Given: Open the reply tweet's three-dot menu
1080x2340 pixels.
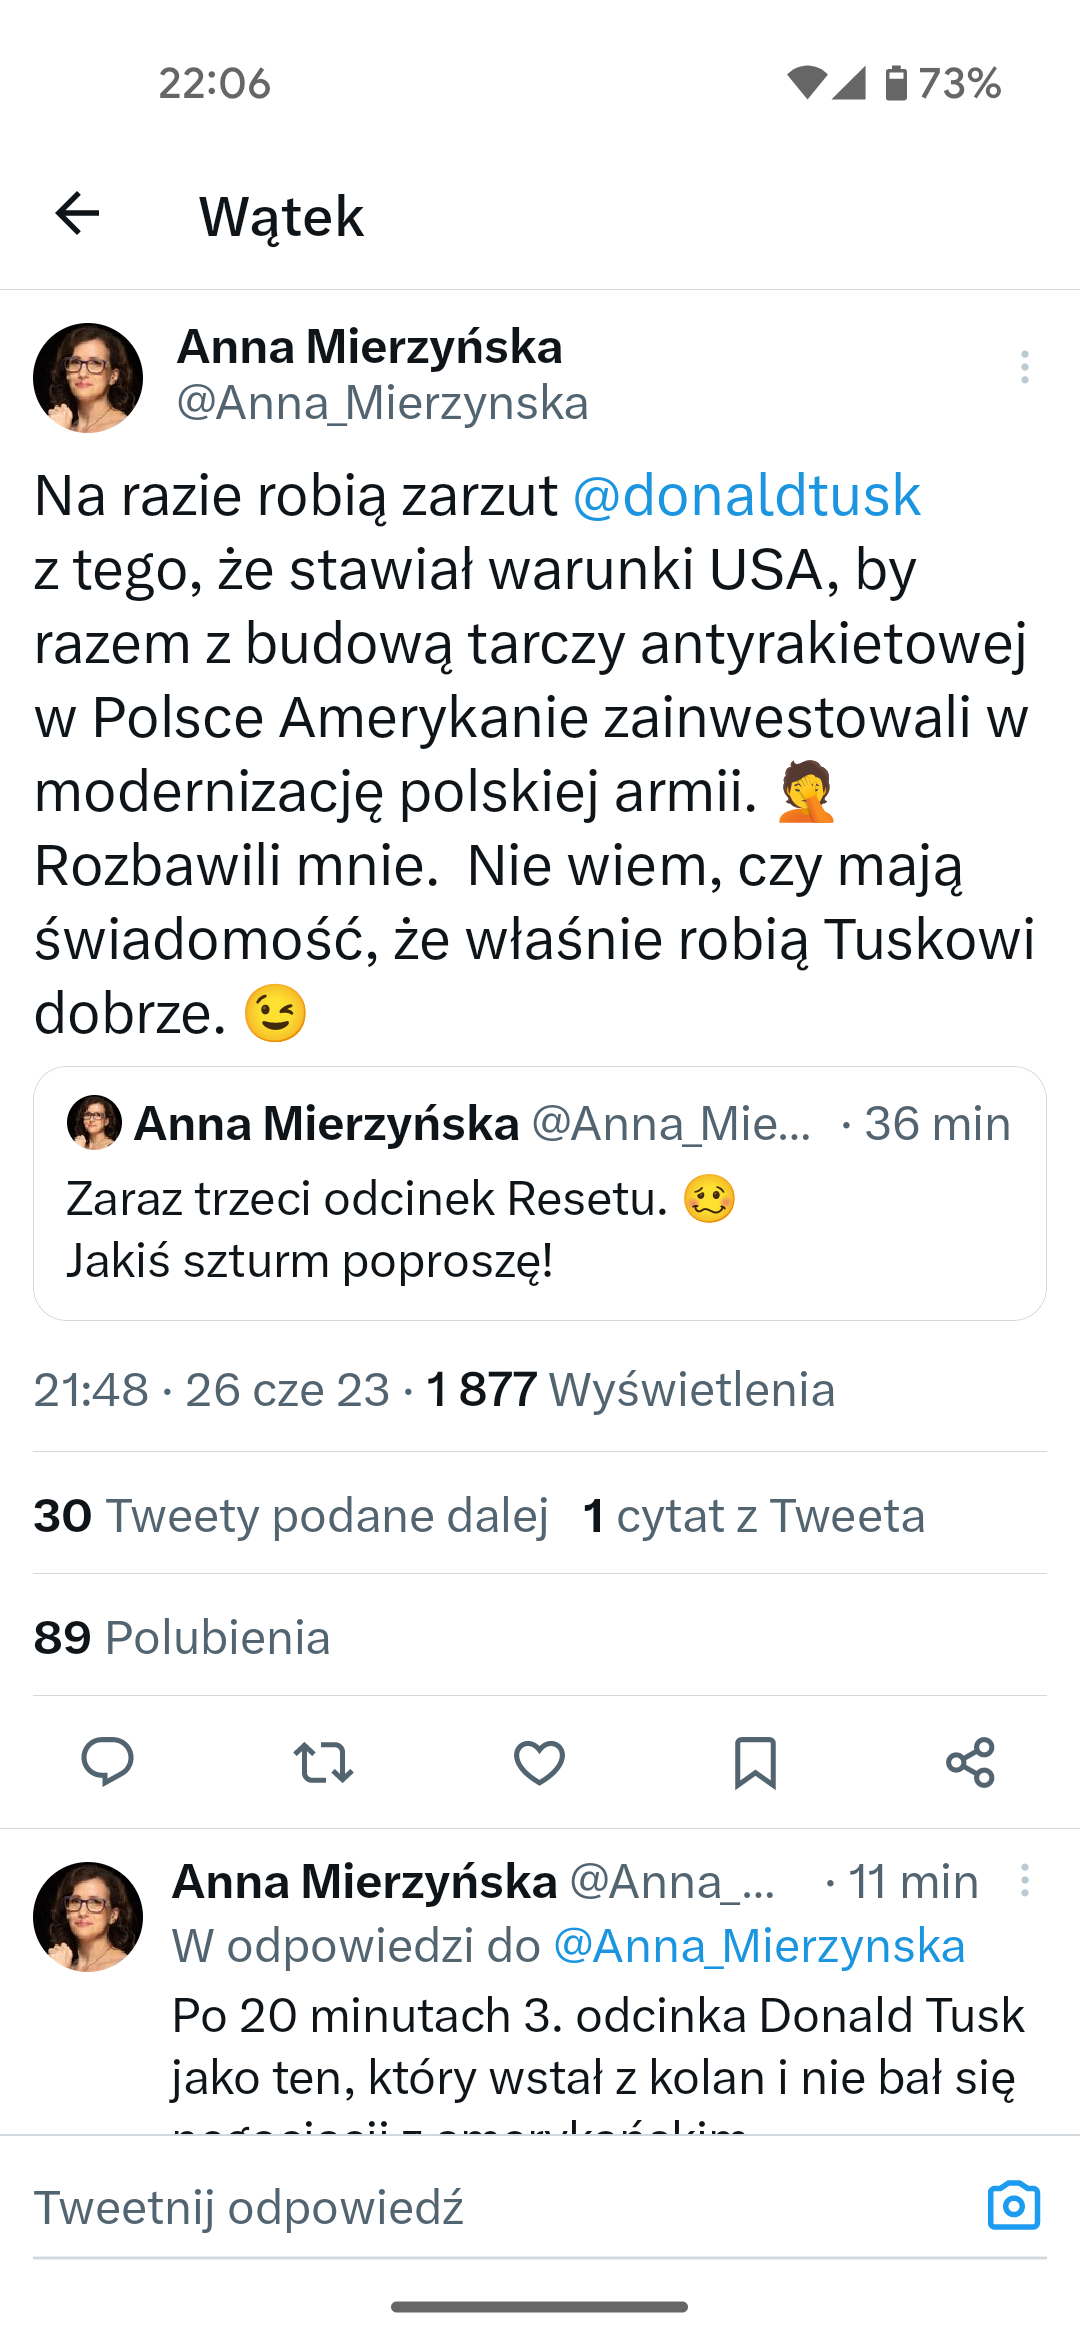Looking at the screenshot, I should point(1024,1880).
